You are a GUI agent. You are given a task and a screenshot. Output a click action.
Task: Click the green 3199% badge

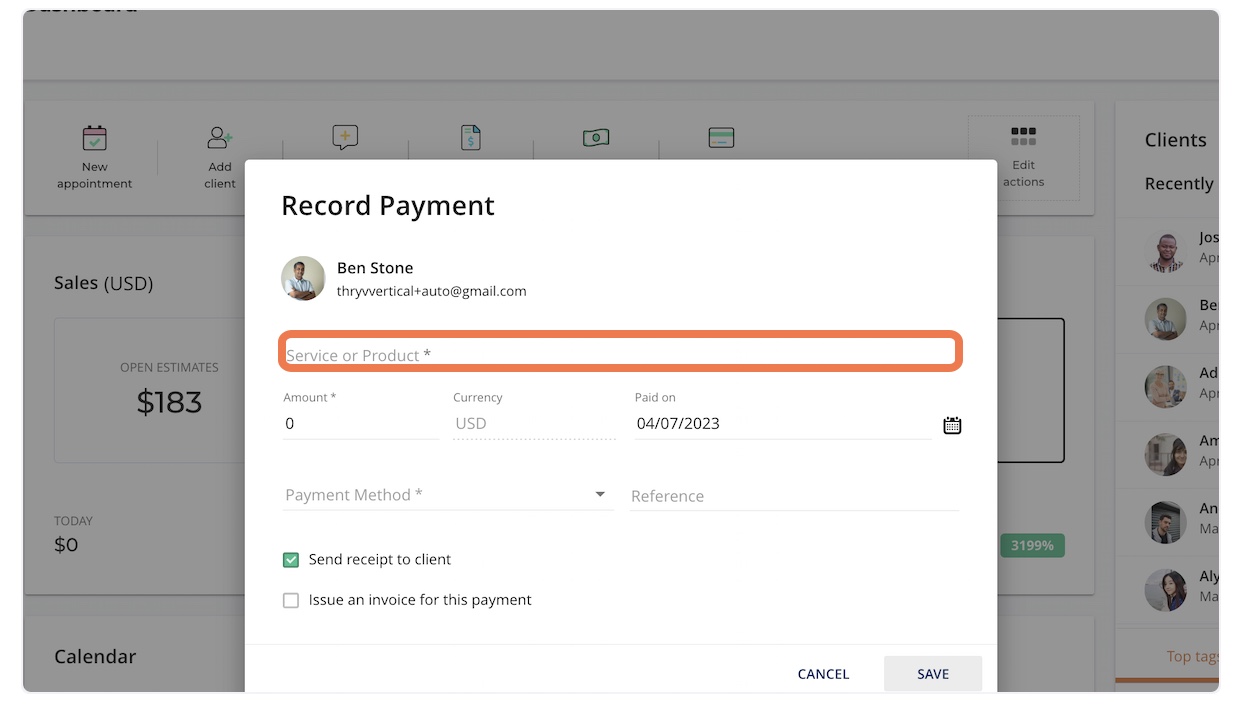tap(1032, 546)
